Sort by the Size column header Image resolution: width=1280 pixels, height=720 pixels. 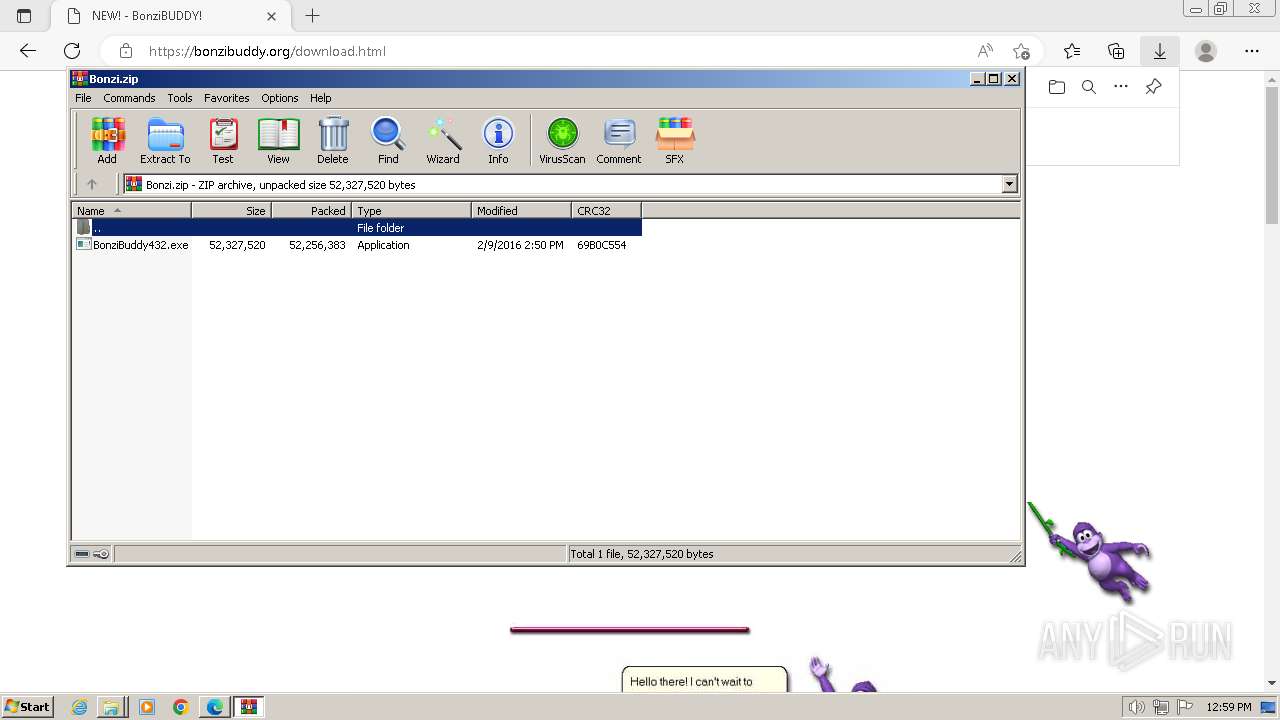click(x=231, y=210)
